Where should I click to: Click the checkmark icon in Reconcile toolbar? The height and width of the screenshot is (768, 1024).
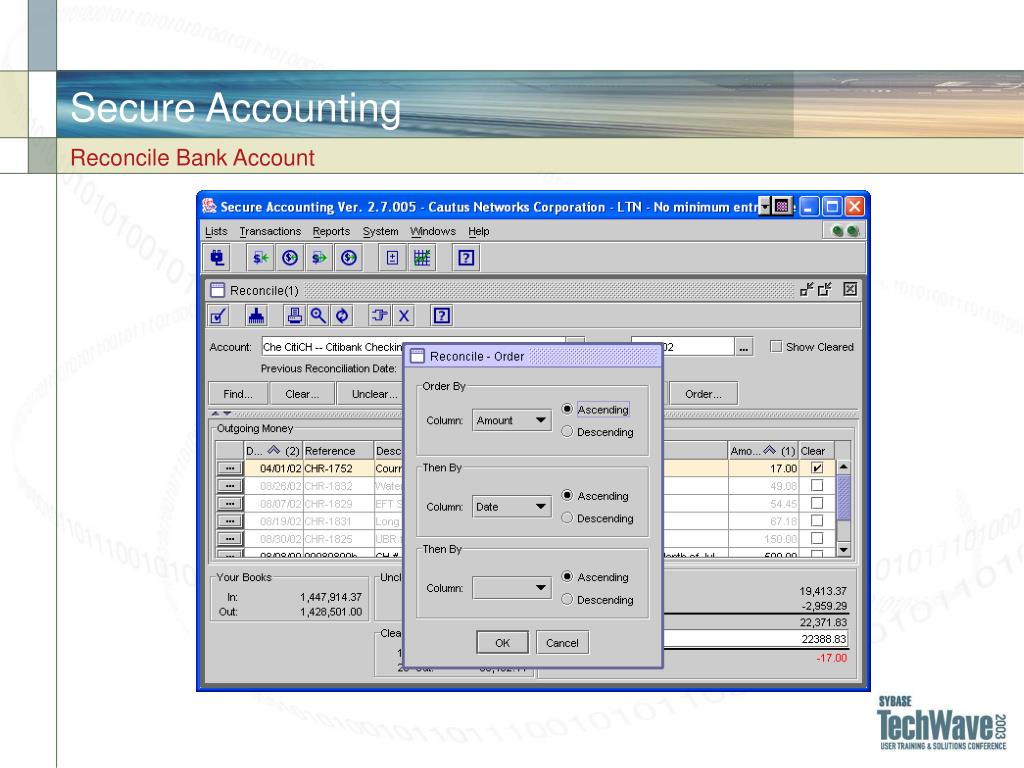218,316
